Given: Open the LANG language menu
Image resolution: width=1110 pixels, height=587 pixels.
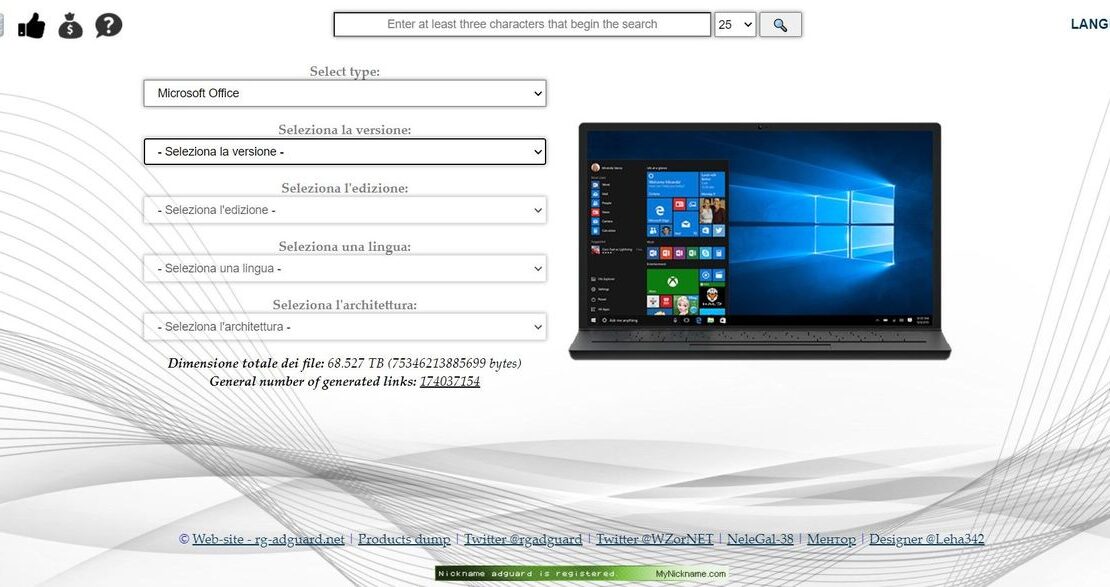Looking at the screenshot, I should pyautogui.click(x=1090, y=24).
